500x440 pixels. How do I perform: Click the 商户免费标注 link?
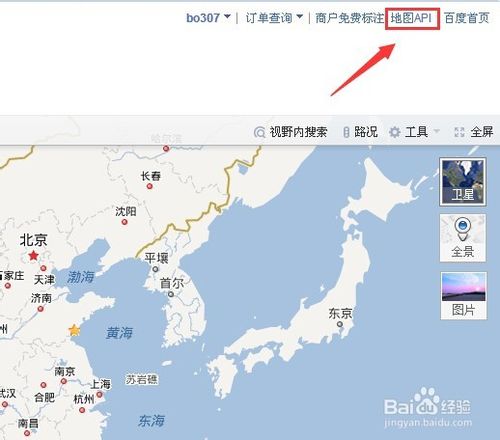tap(349, 18)
